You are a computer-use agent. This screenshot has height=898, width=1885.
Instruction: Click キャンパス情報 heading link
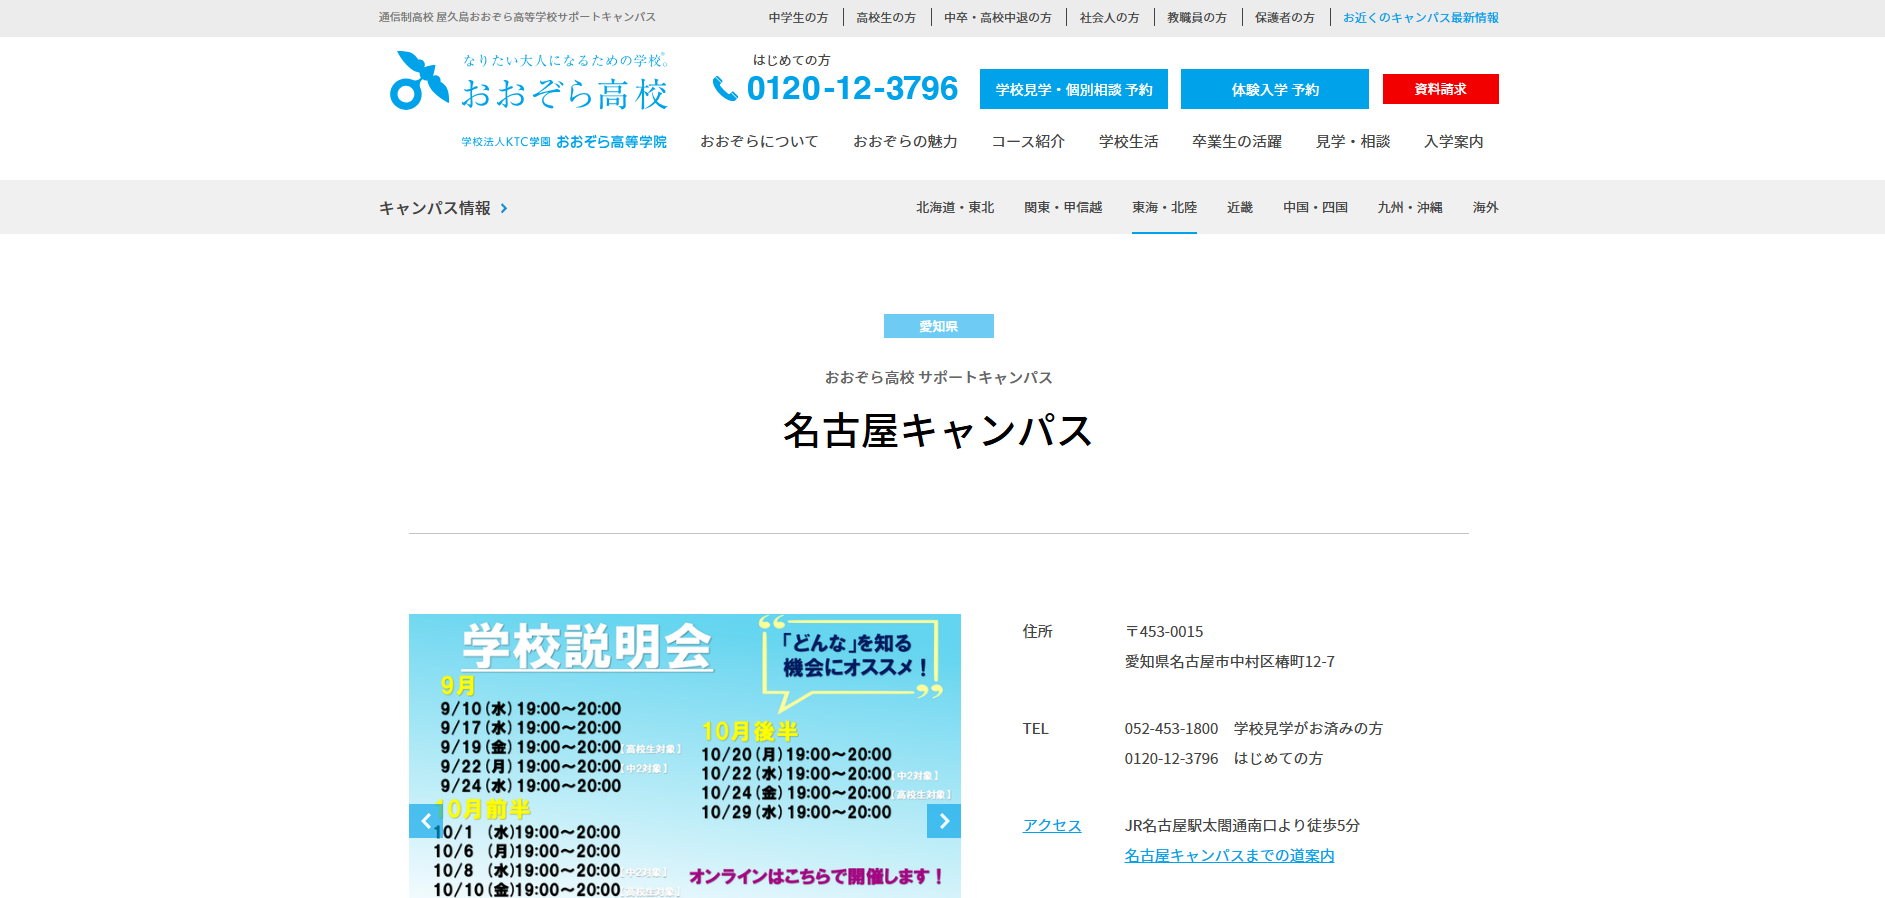click(435, 208)
